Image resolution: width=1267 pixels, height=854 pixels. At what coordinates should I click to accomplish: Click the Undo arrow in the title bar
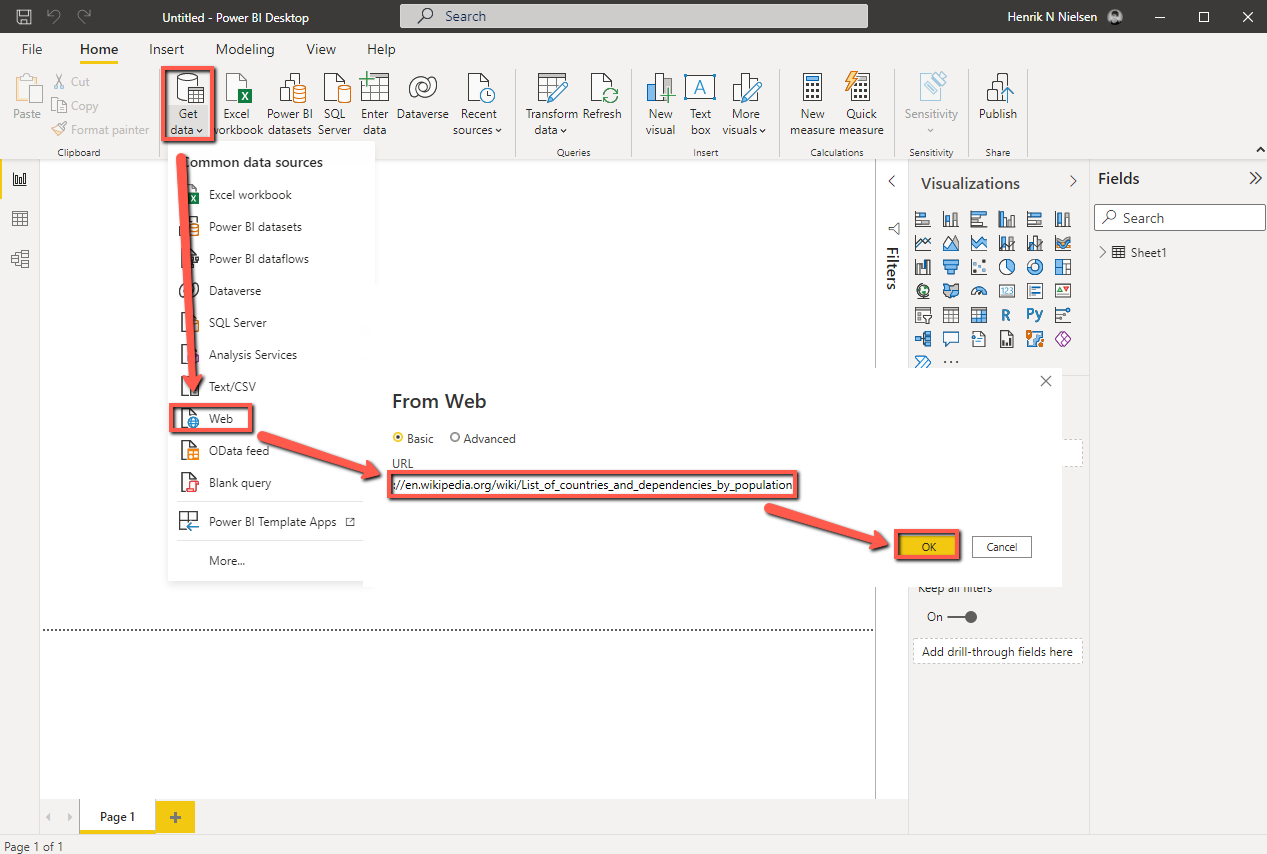click(54, 17)
